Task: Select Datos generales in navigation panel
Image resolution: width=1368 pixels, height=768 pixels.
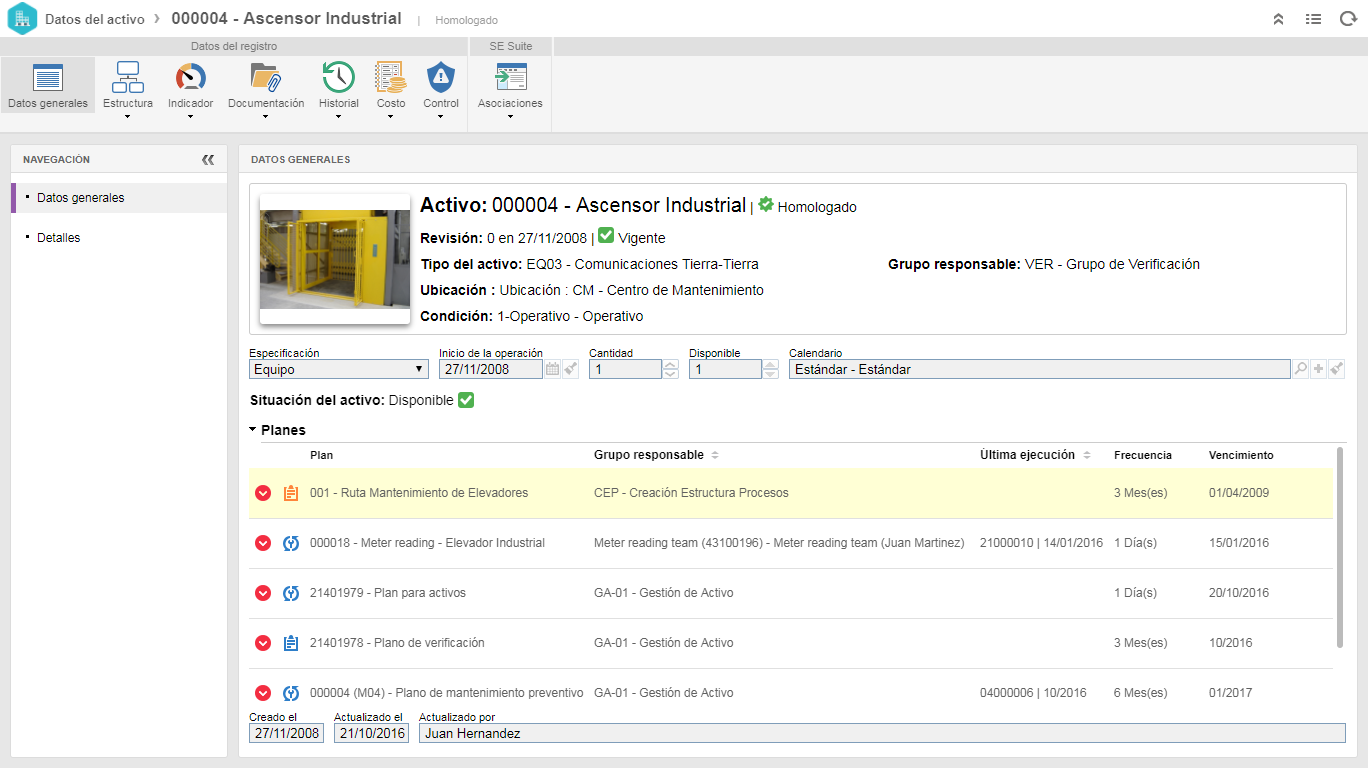Action: click(x=119, y=198)
